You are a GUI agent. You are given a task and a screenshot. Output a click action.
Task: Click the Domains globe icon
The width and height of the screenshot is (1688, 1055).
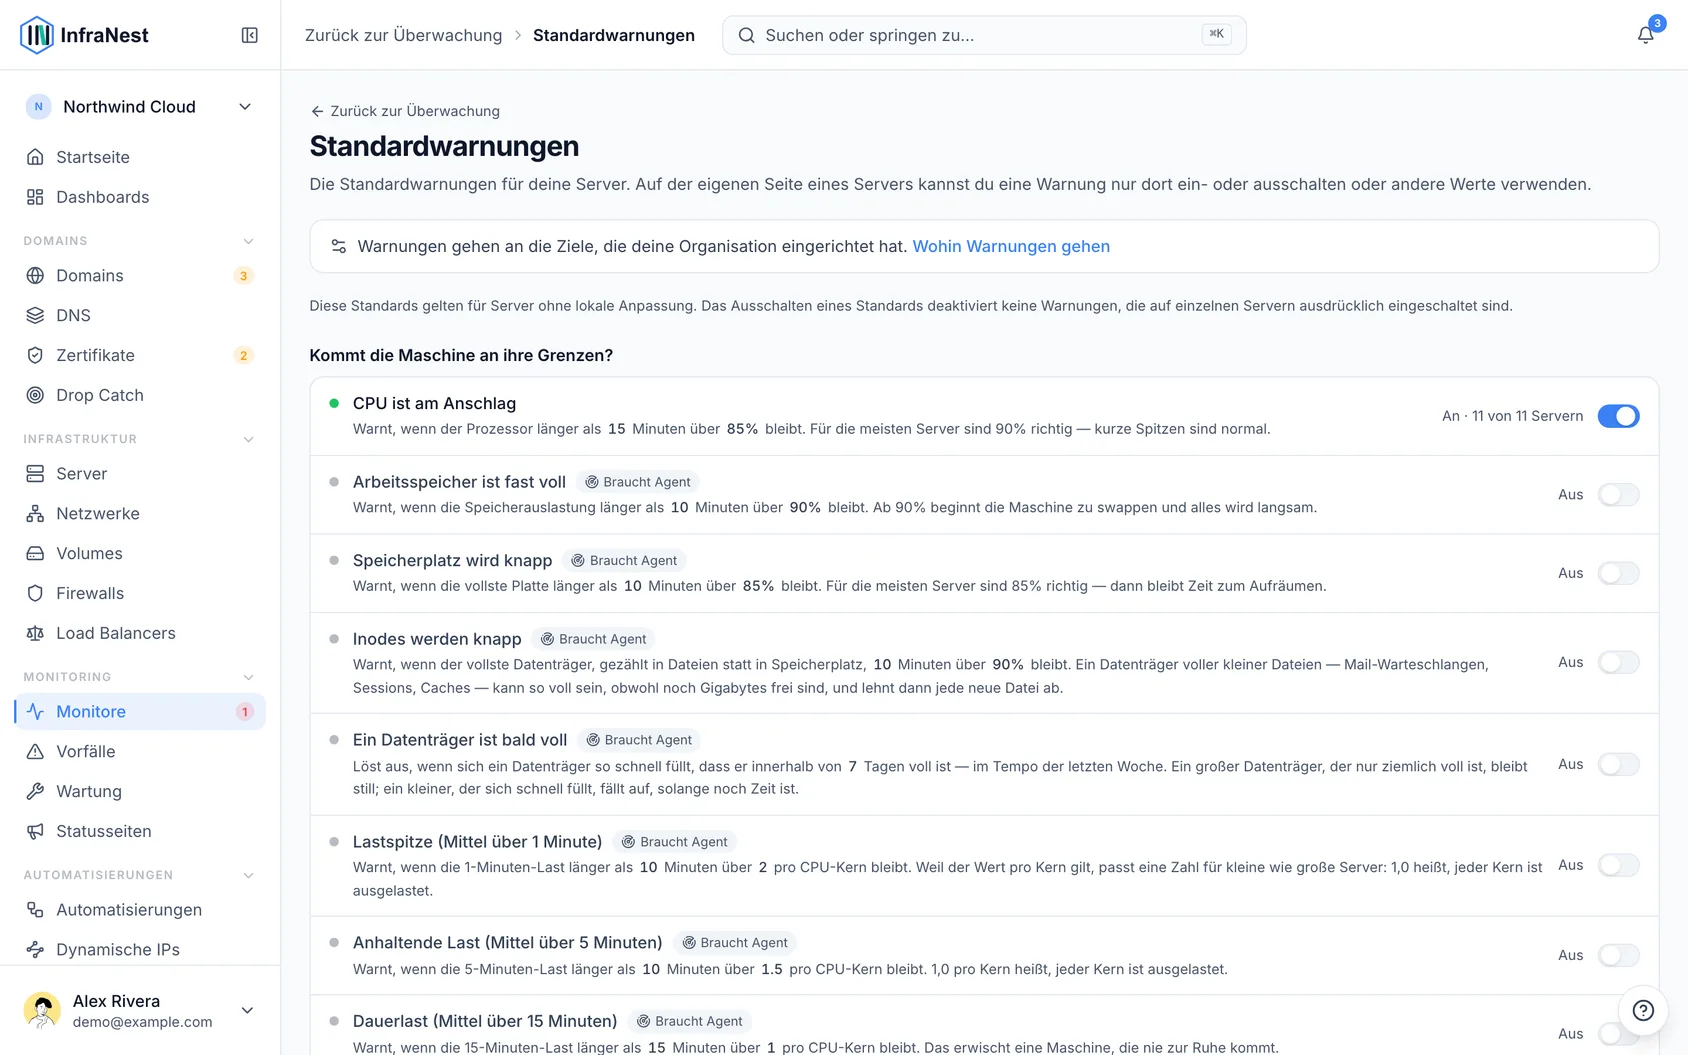[35, 275]
